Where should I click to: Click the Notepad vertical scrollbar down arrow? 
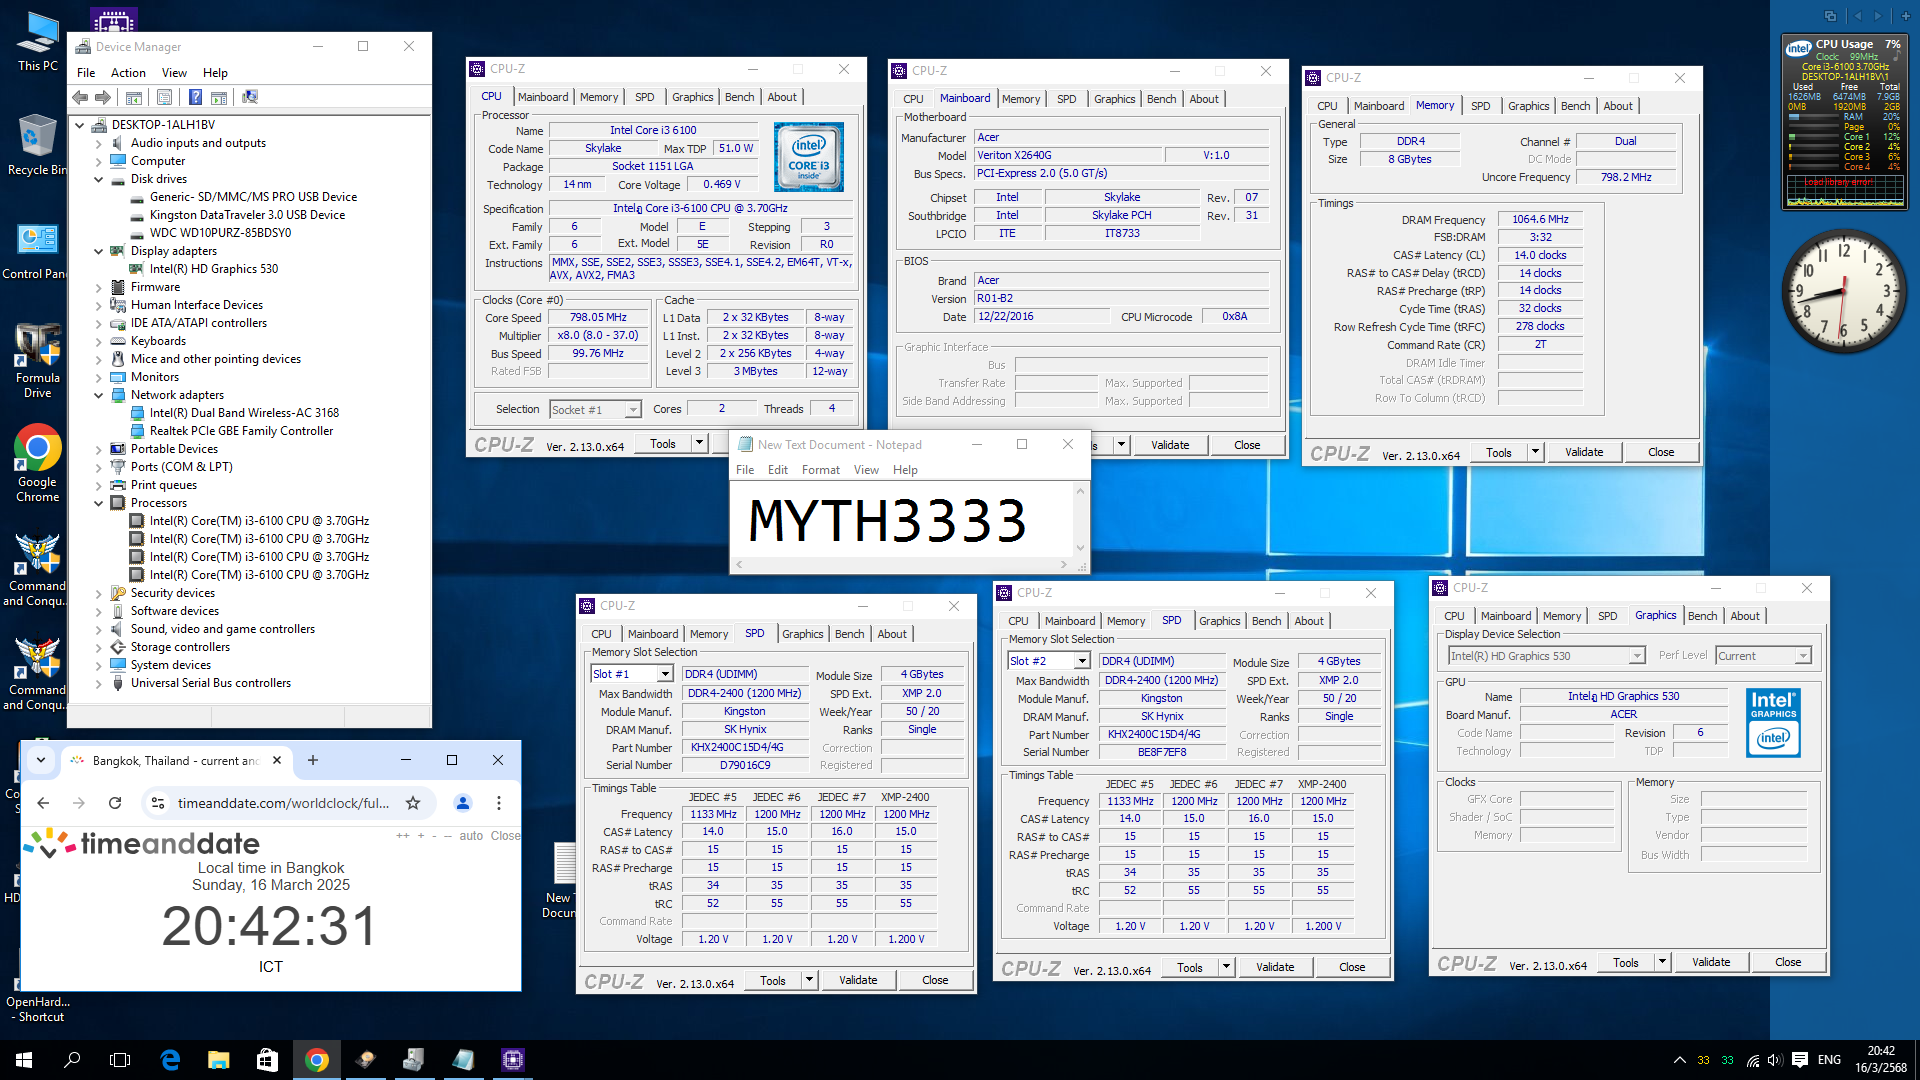coord(1080,548)
